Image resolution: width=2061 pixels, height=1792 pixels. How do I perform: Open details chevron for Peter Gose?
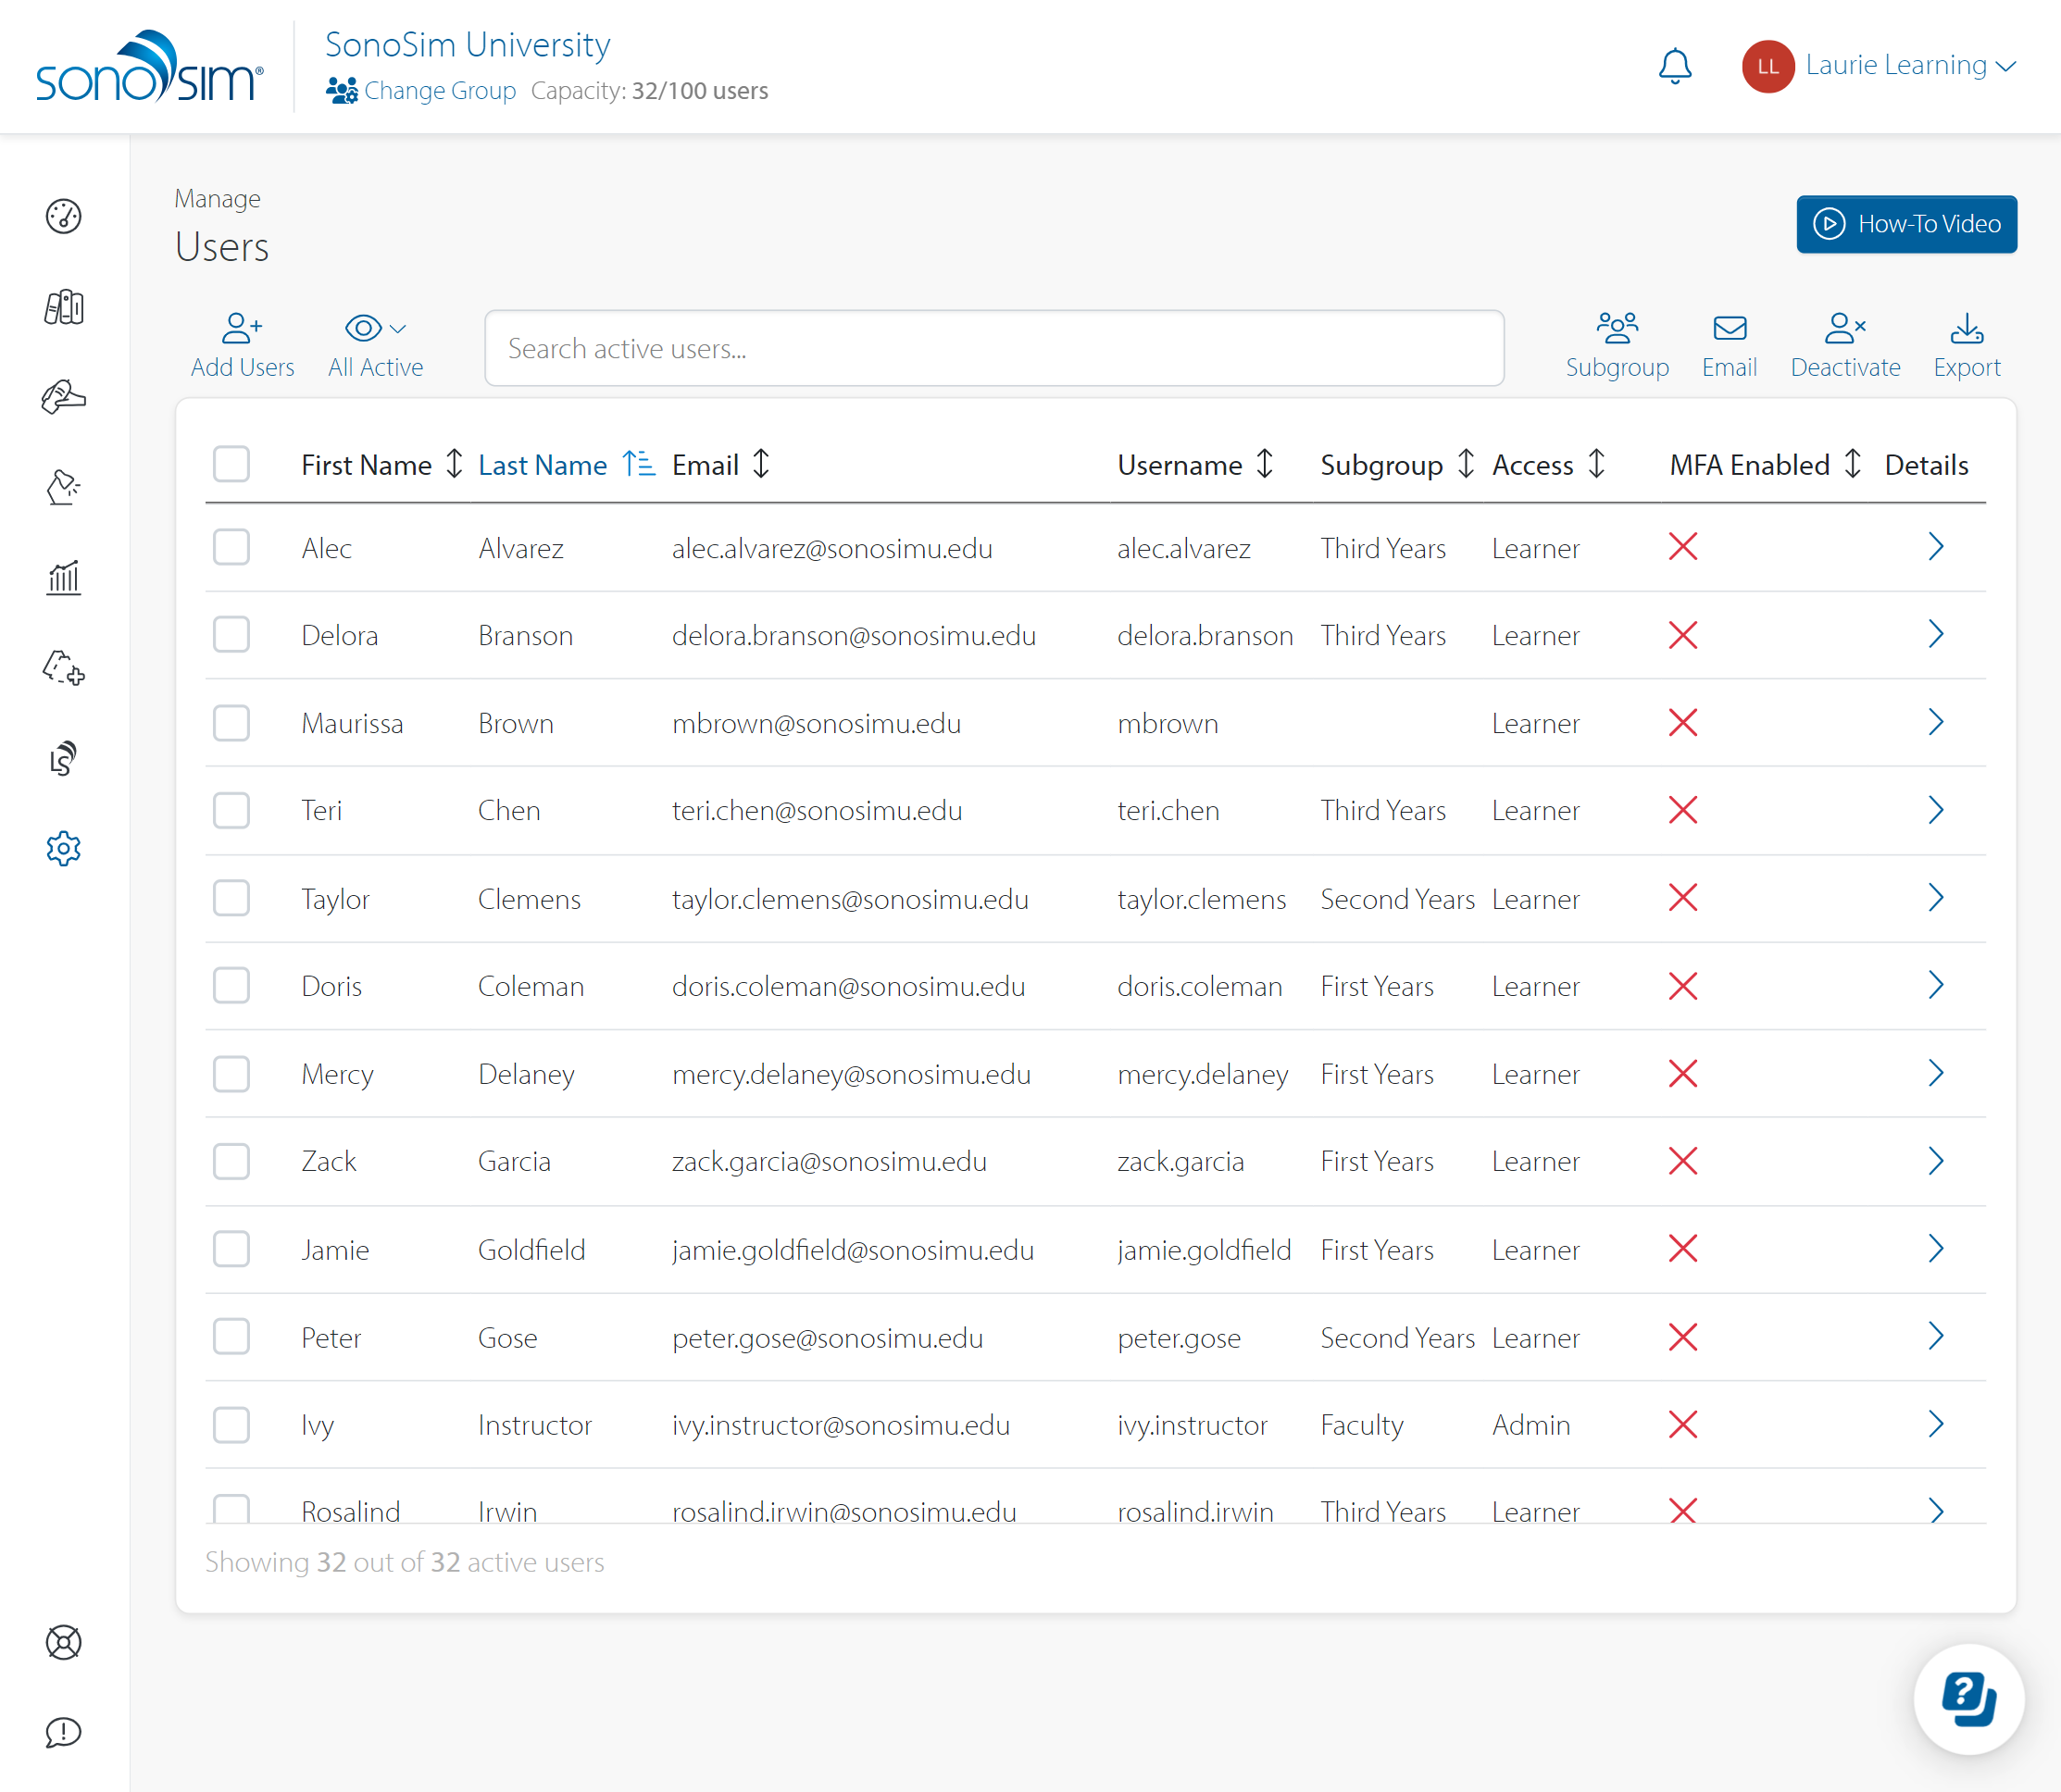(x=1936, y=1336)
